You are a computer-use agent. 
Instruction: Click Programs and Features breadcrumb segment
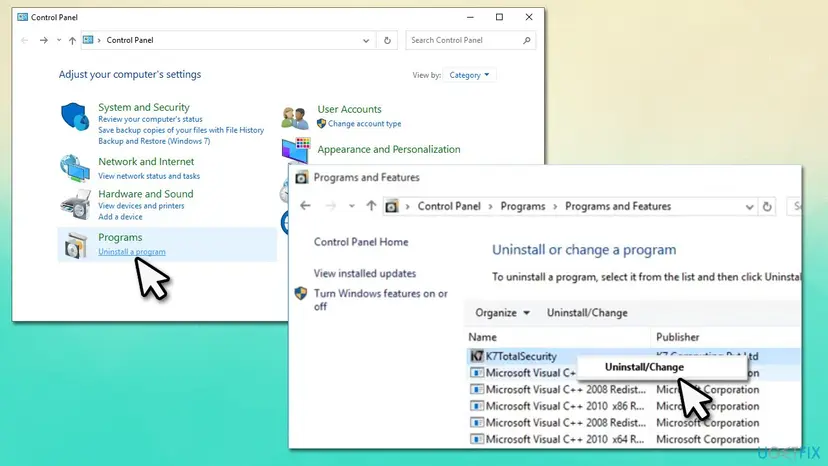tap(618, 207)
